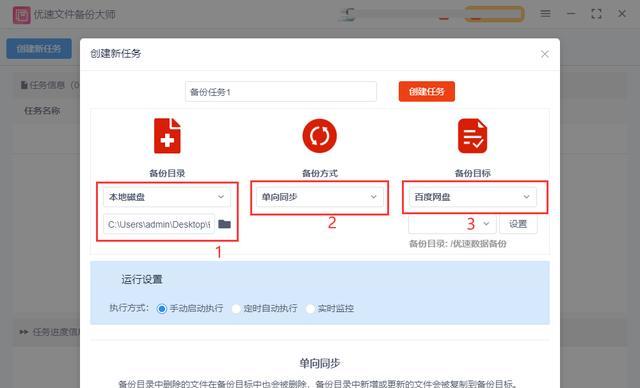Select 定时自动执行 radio option
The width and height of the screenshot is (640, 388).
(x=236, y=308)
